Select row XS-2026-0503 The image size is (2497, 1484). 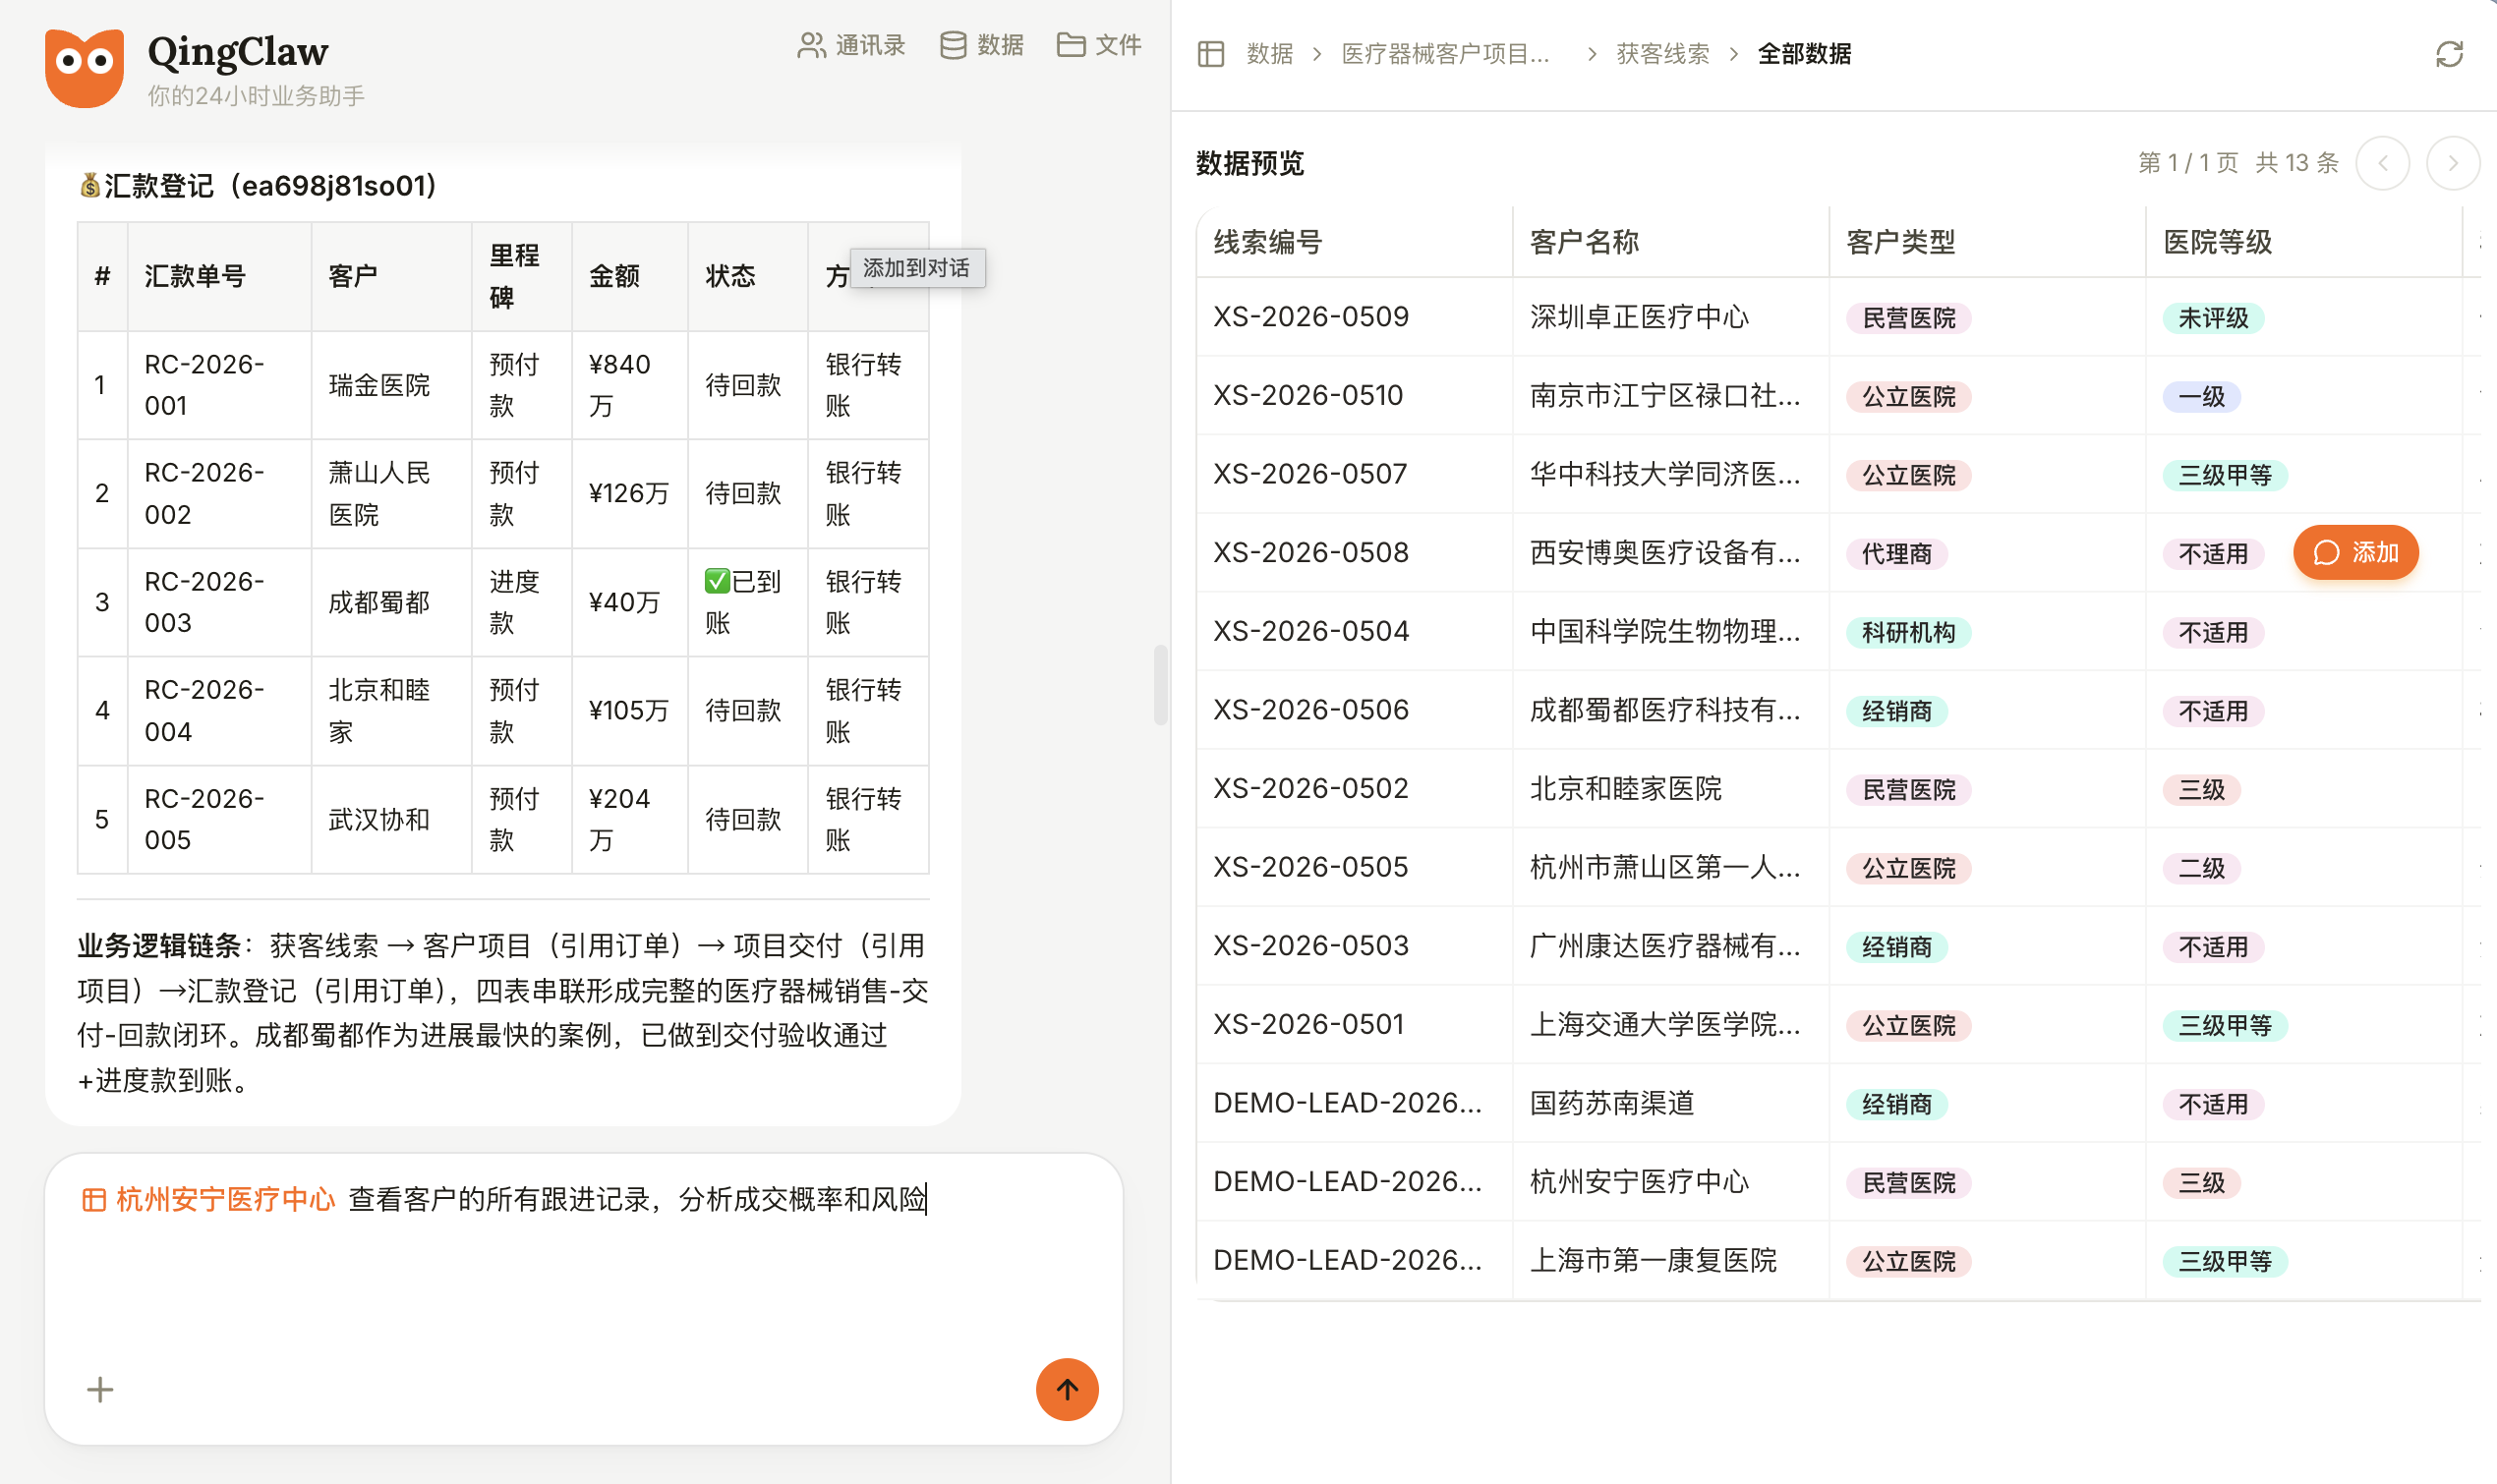(1838, 946)
